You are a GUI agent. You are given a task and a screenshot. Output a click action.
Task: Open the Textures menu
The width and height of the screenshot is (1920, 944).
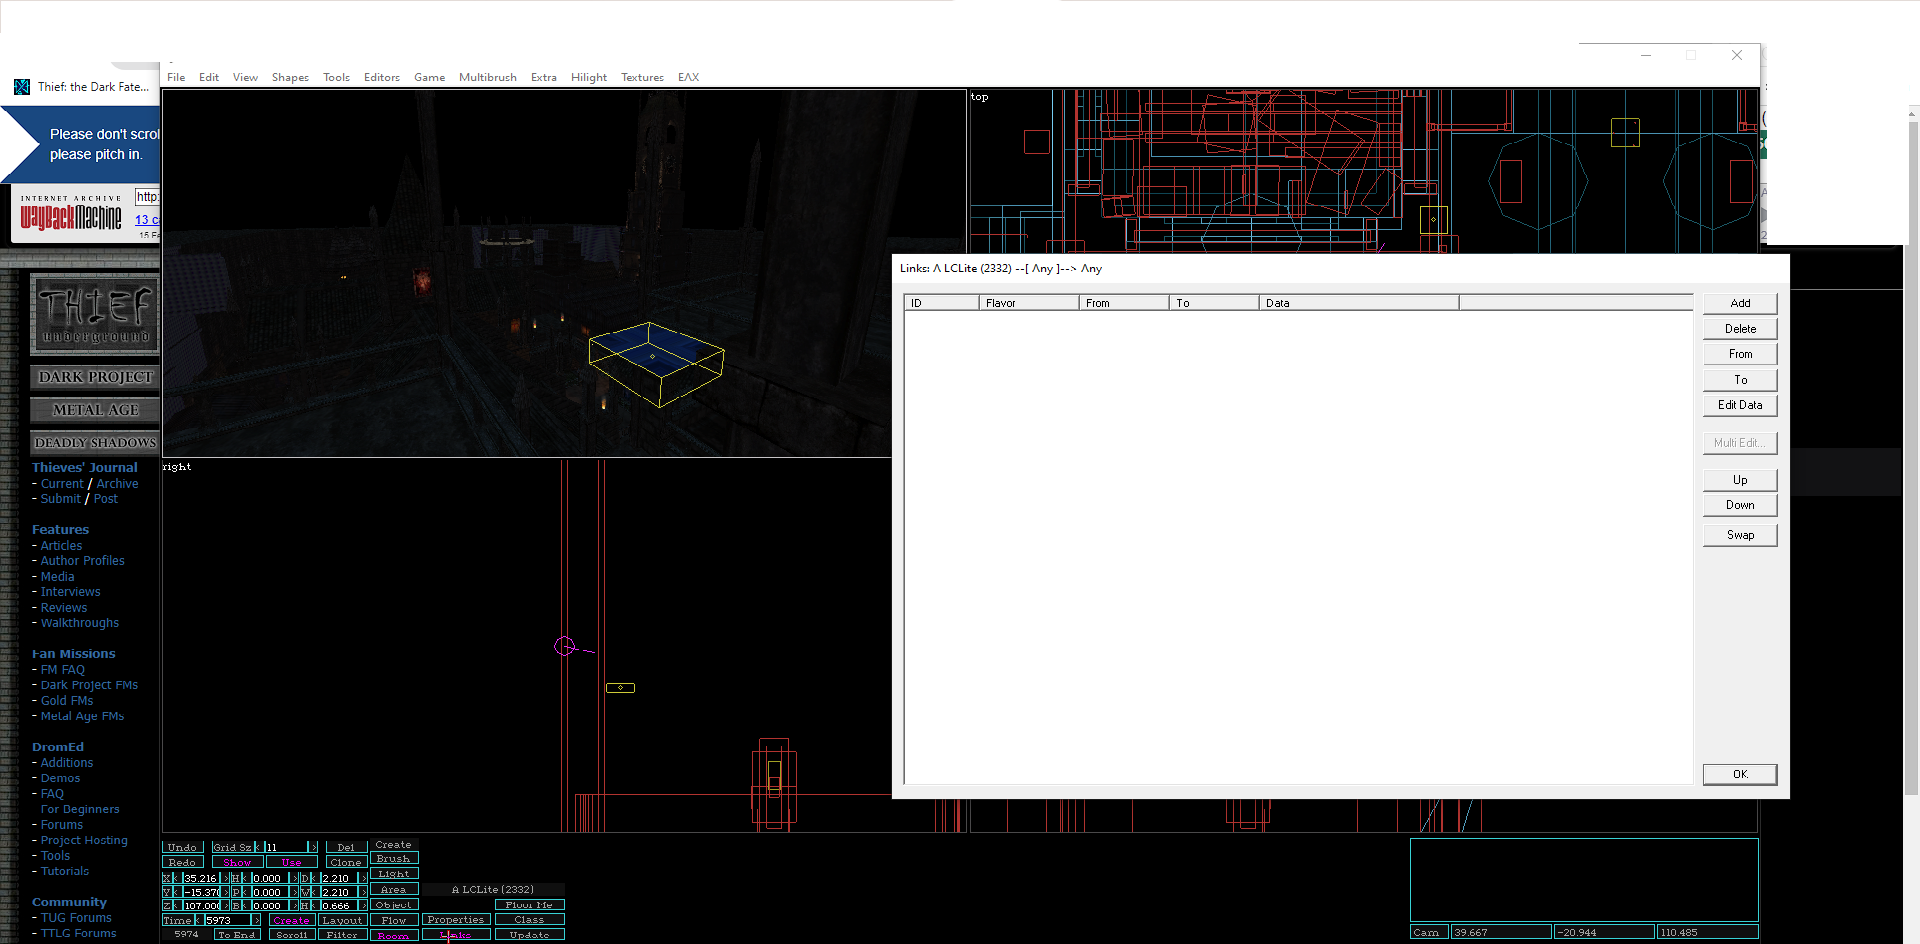[642, 77]
